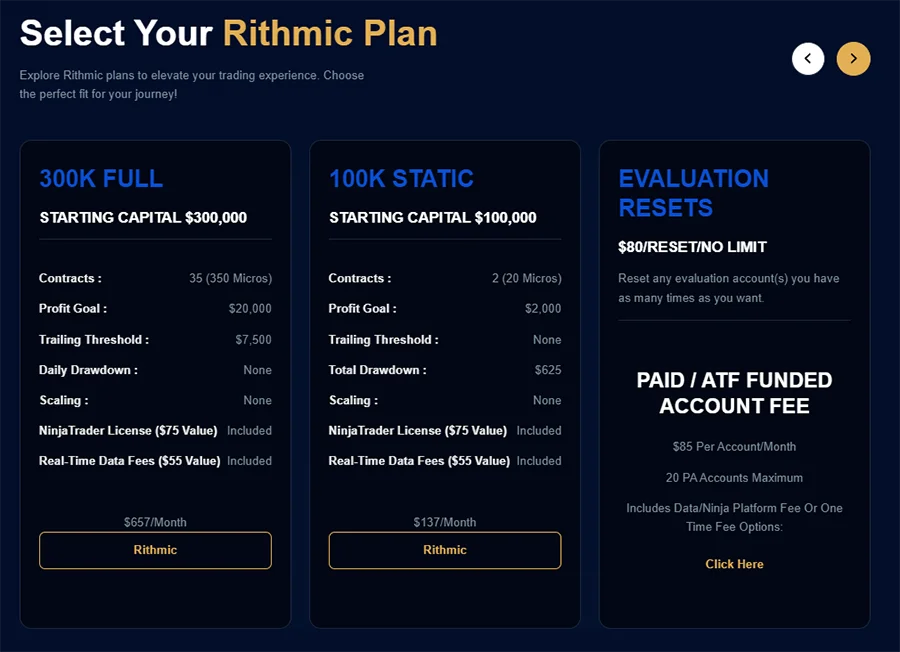900x652 pixels.
Task: Click the $657/Month price label
Action: coord(155,522)
